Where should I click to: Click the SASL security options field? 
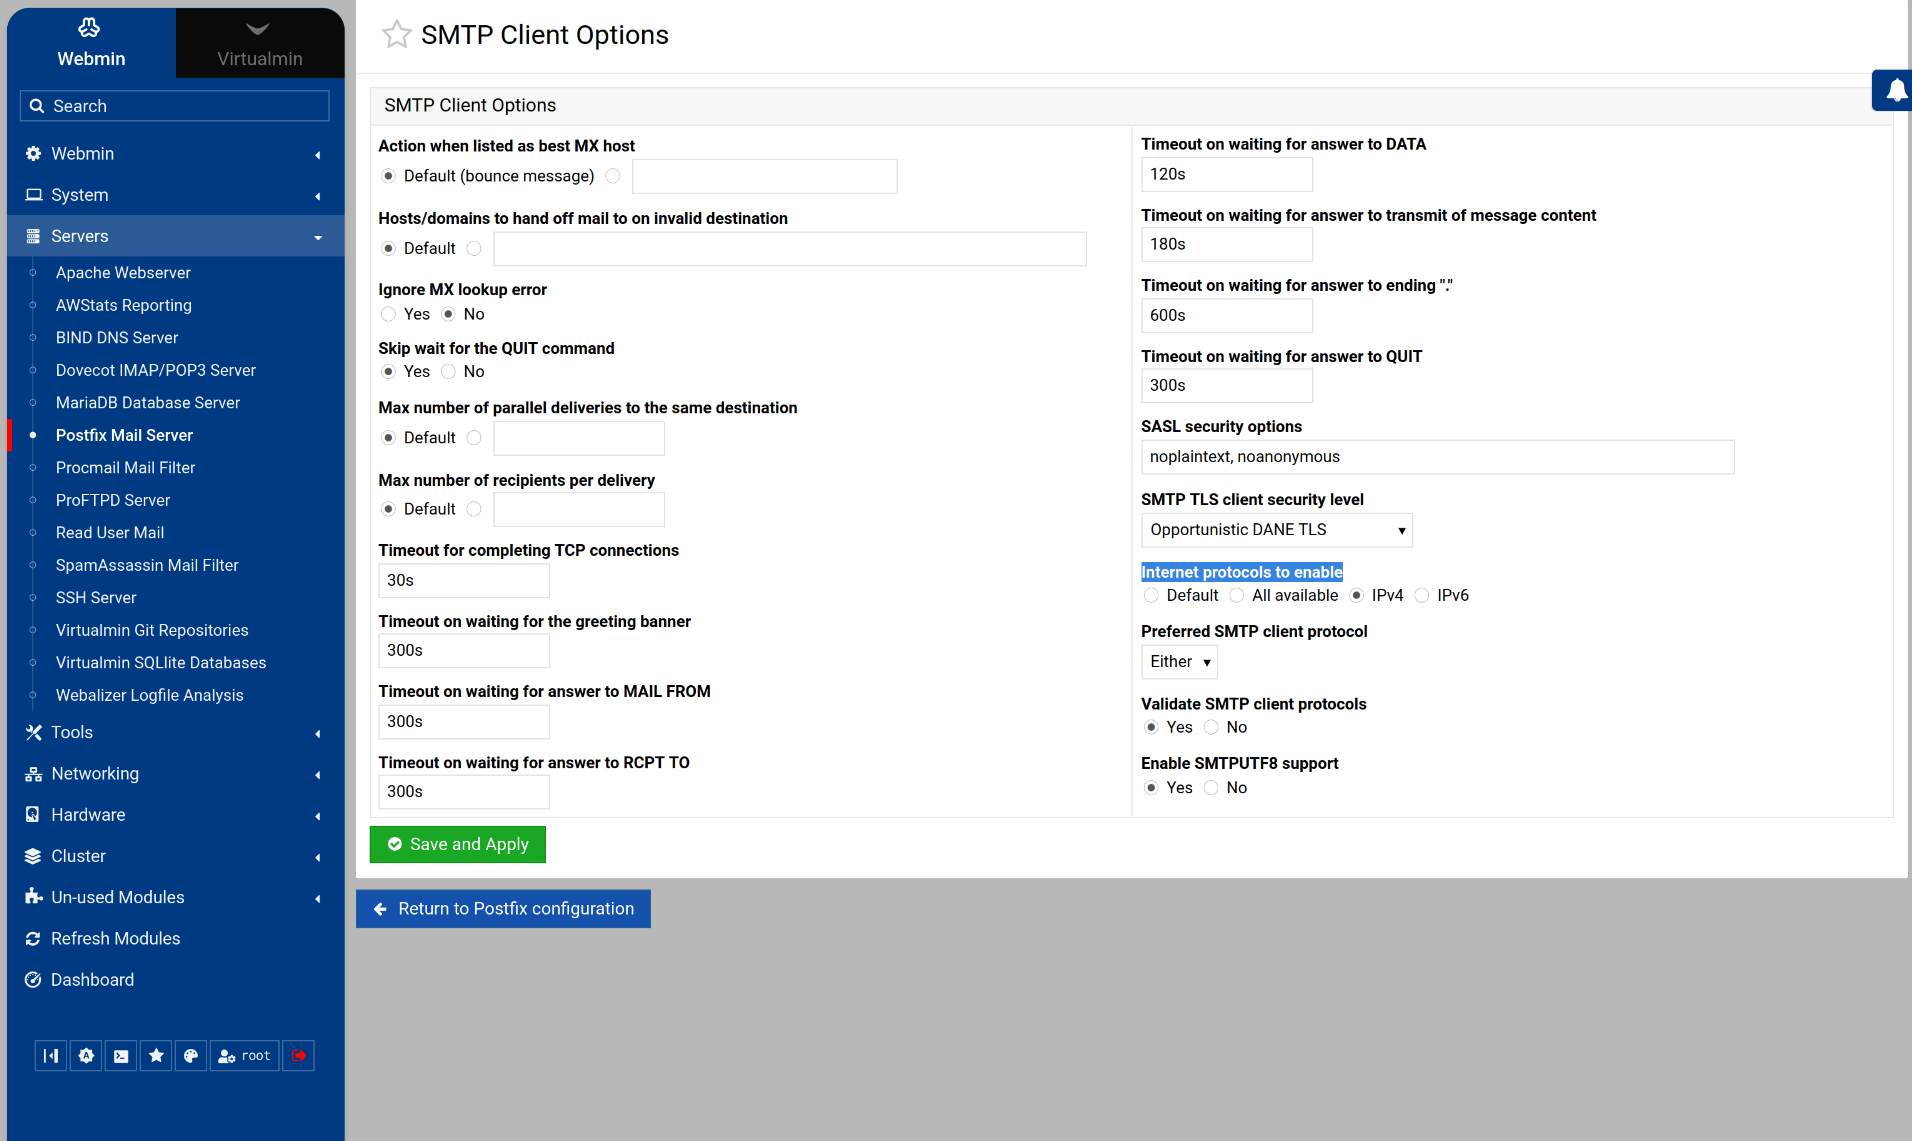[x=1437, y=457]
